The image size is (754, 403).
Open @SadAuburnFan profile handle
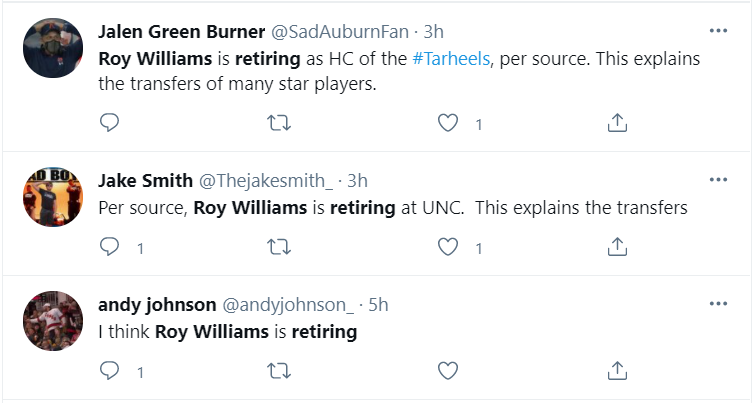point(340,32)
